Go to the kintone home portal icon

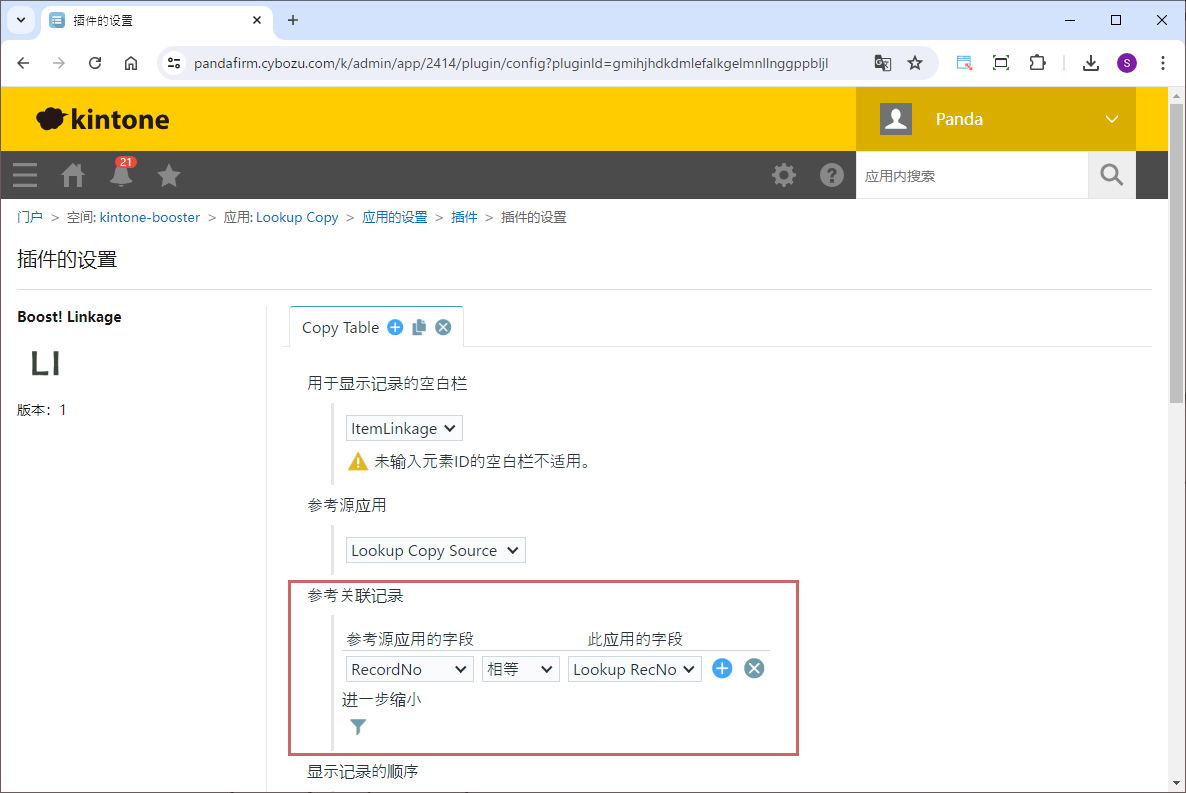tap(73, 176)
